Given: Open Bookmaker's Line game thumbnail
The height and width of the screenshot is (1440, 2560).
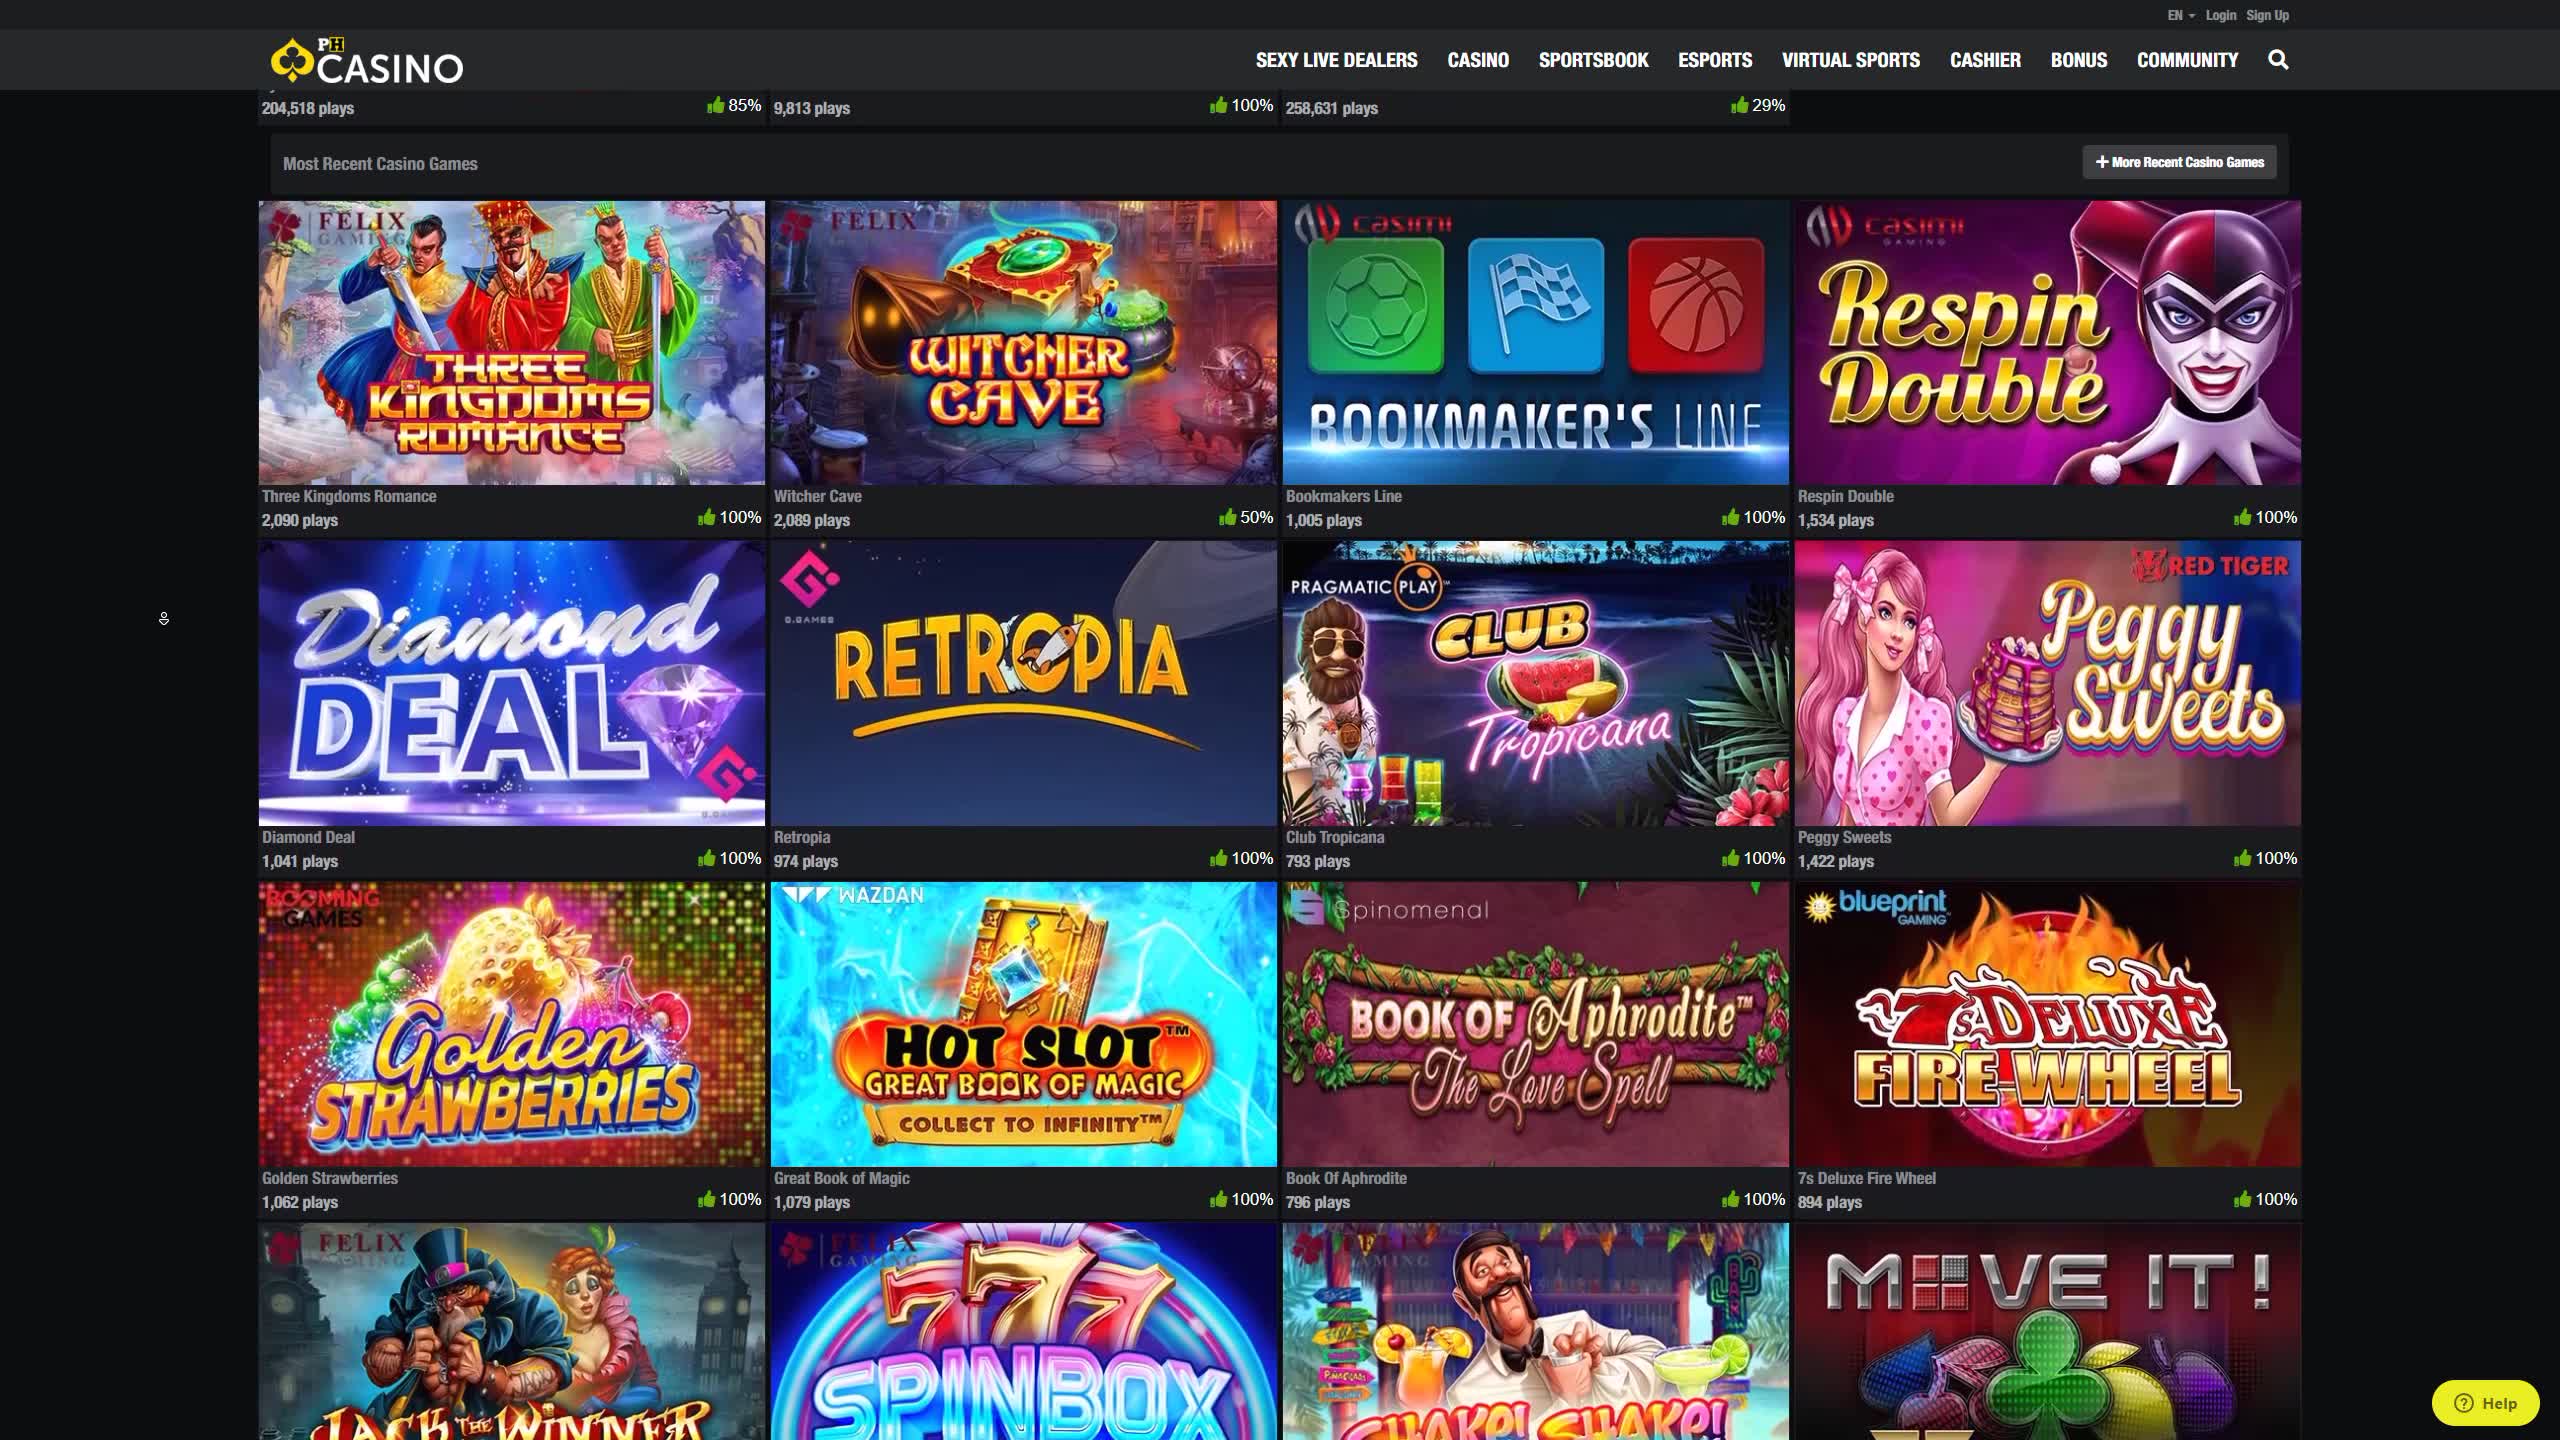Looking at the screenshot, I should tap(1536, 343).
